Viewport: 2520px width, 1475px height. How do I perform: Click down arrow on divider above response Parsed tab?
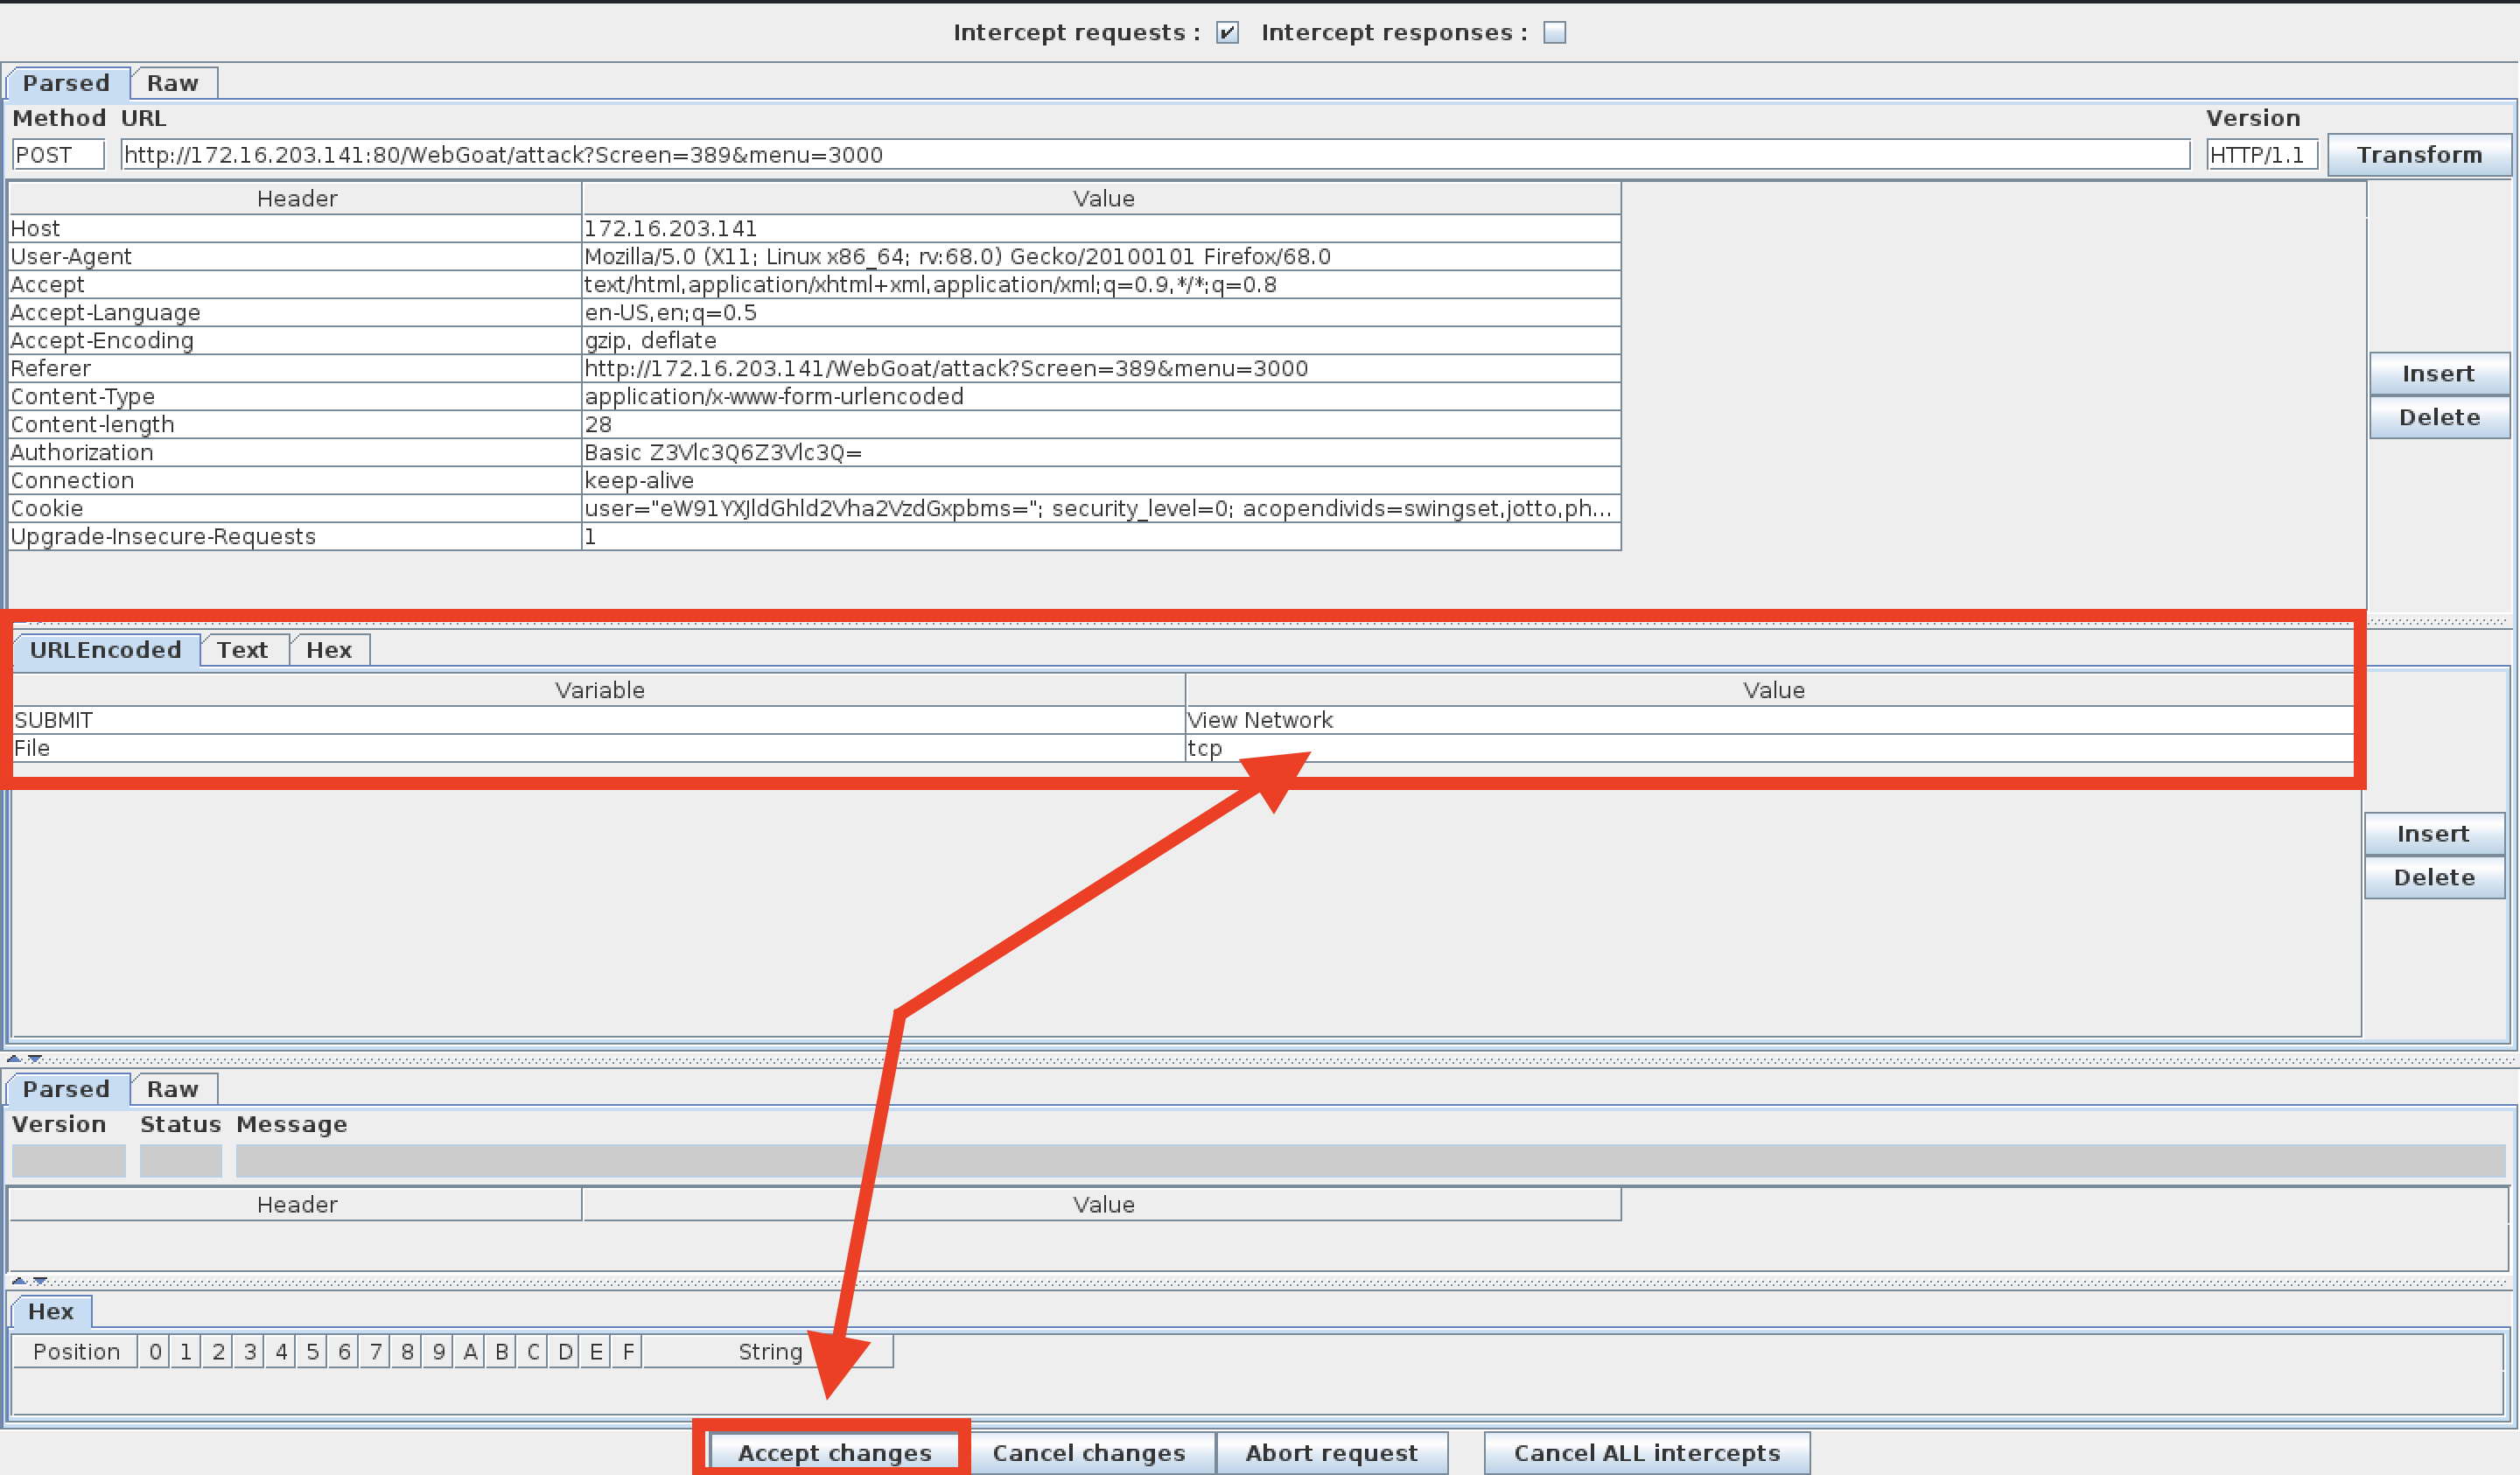click(x=35, y=1058)
